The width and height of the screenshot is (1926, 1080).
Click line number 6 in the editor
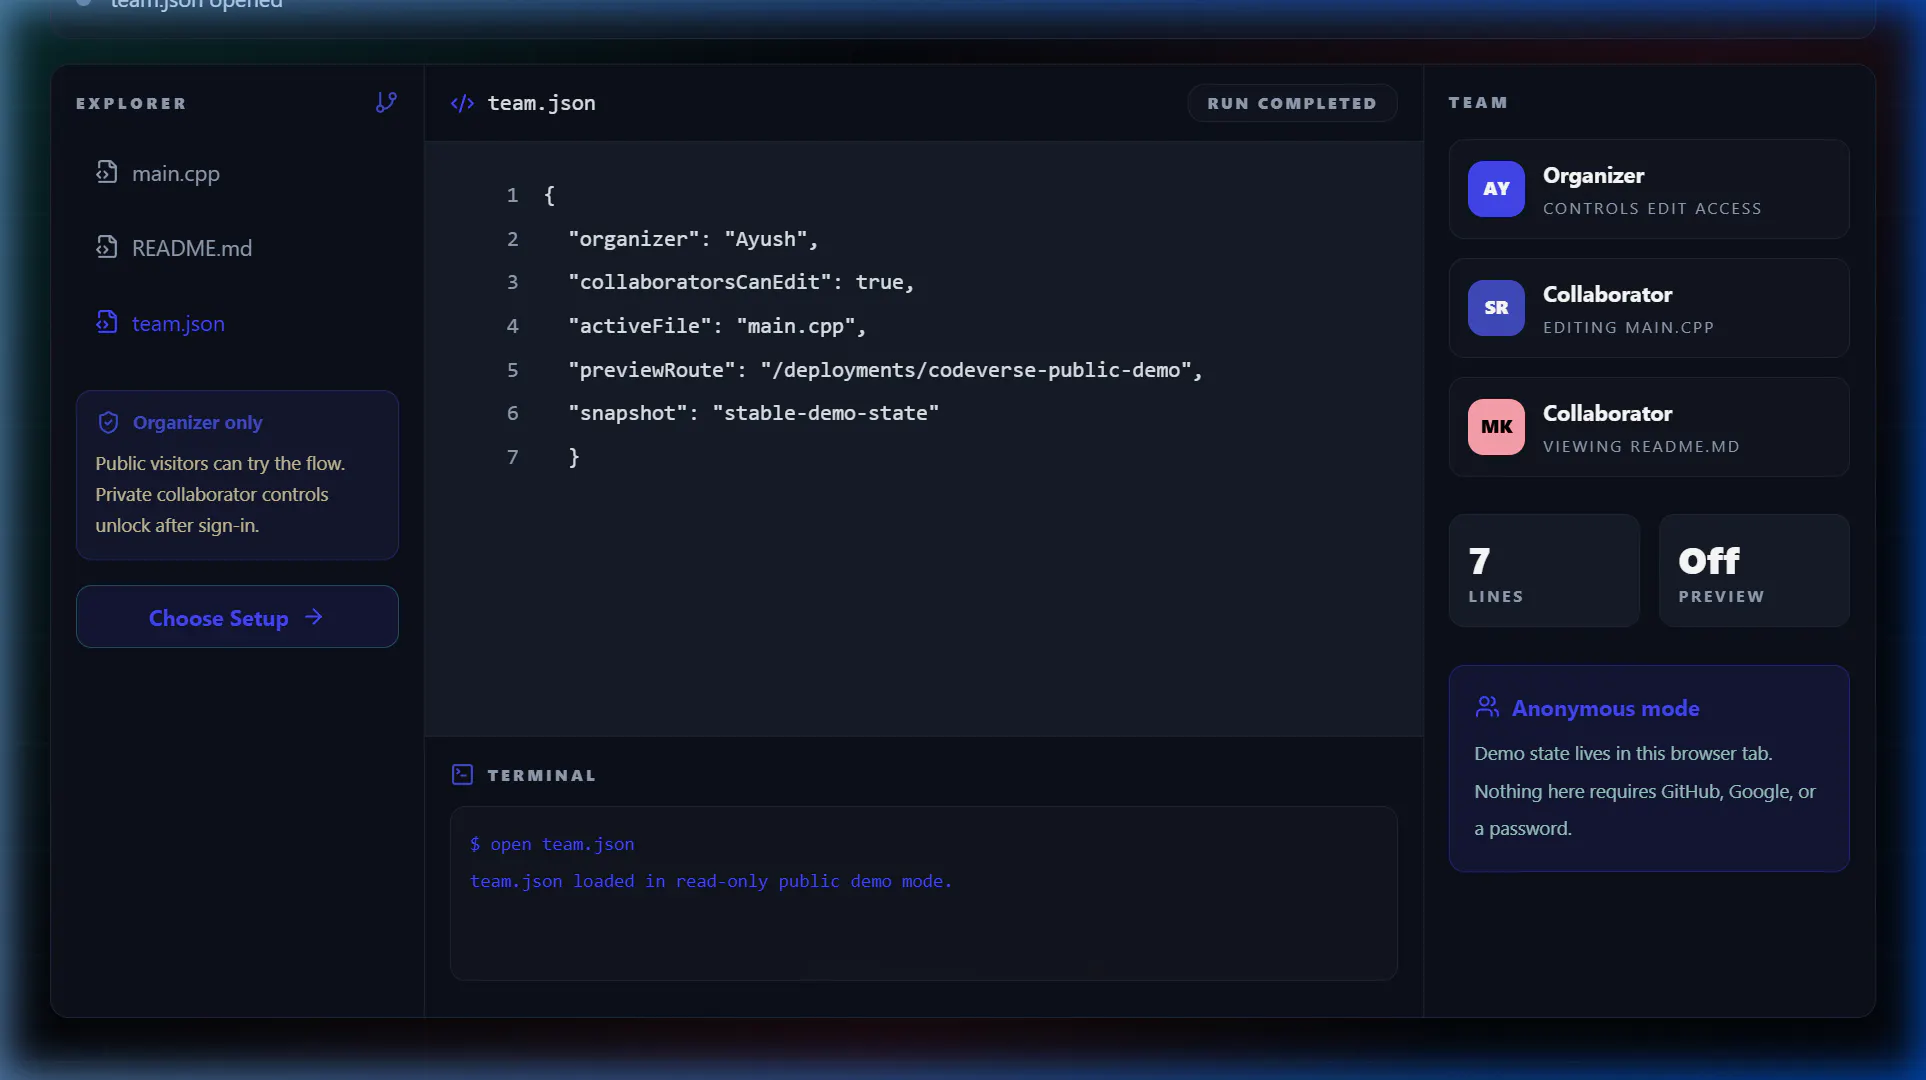pyautogui.click(x=512, y=413)
